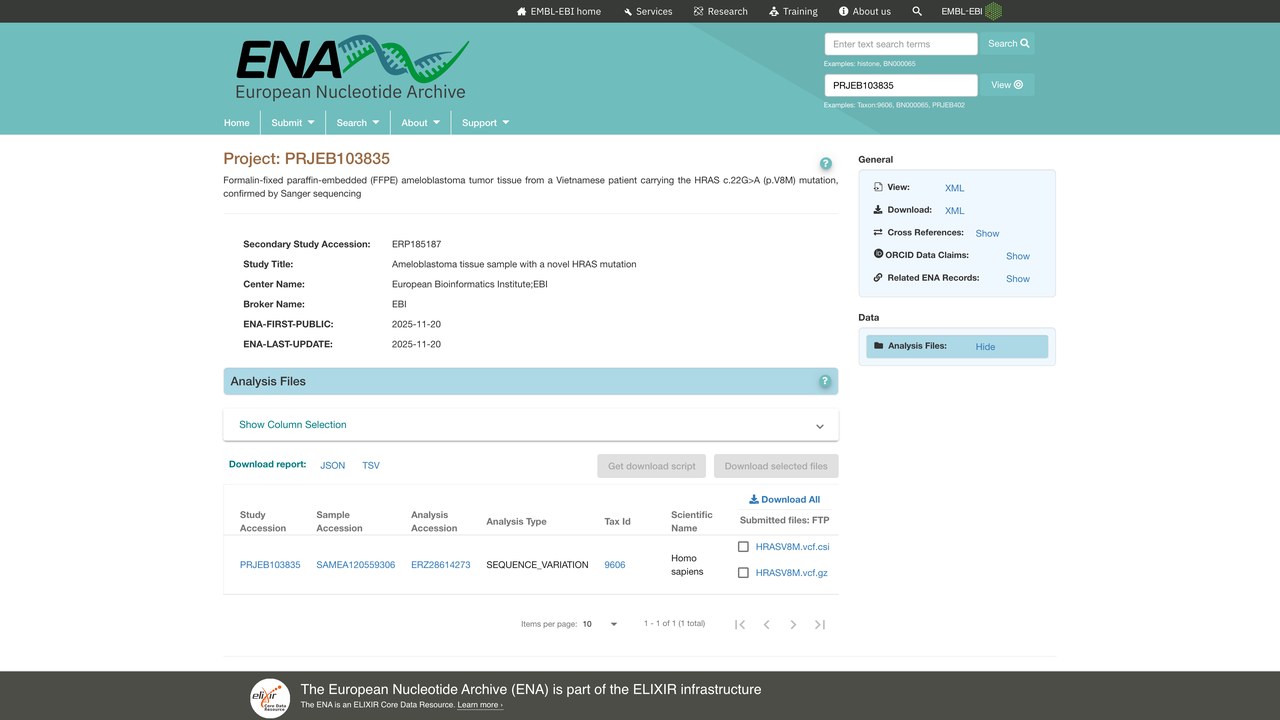Download the report as TSV

tap(371, 465)
